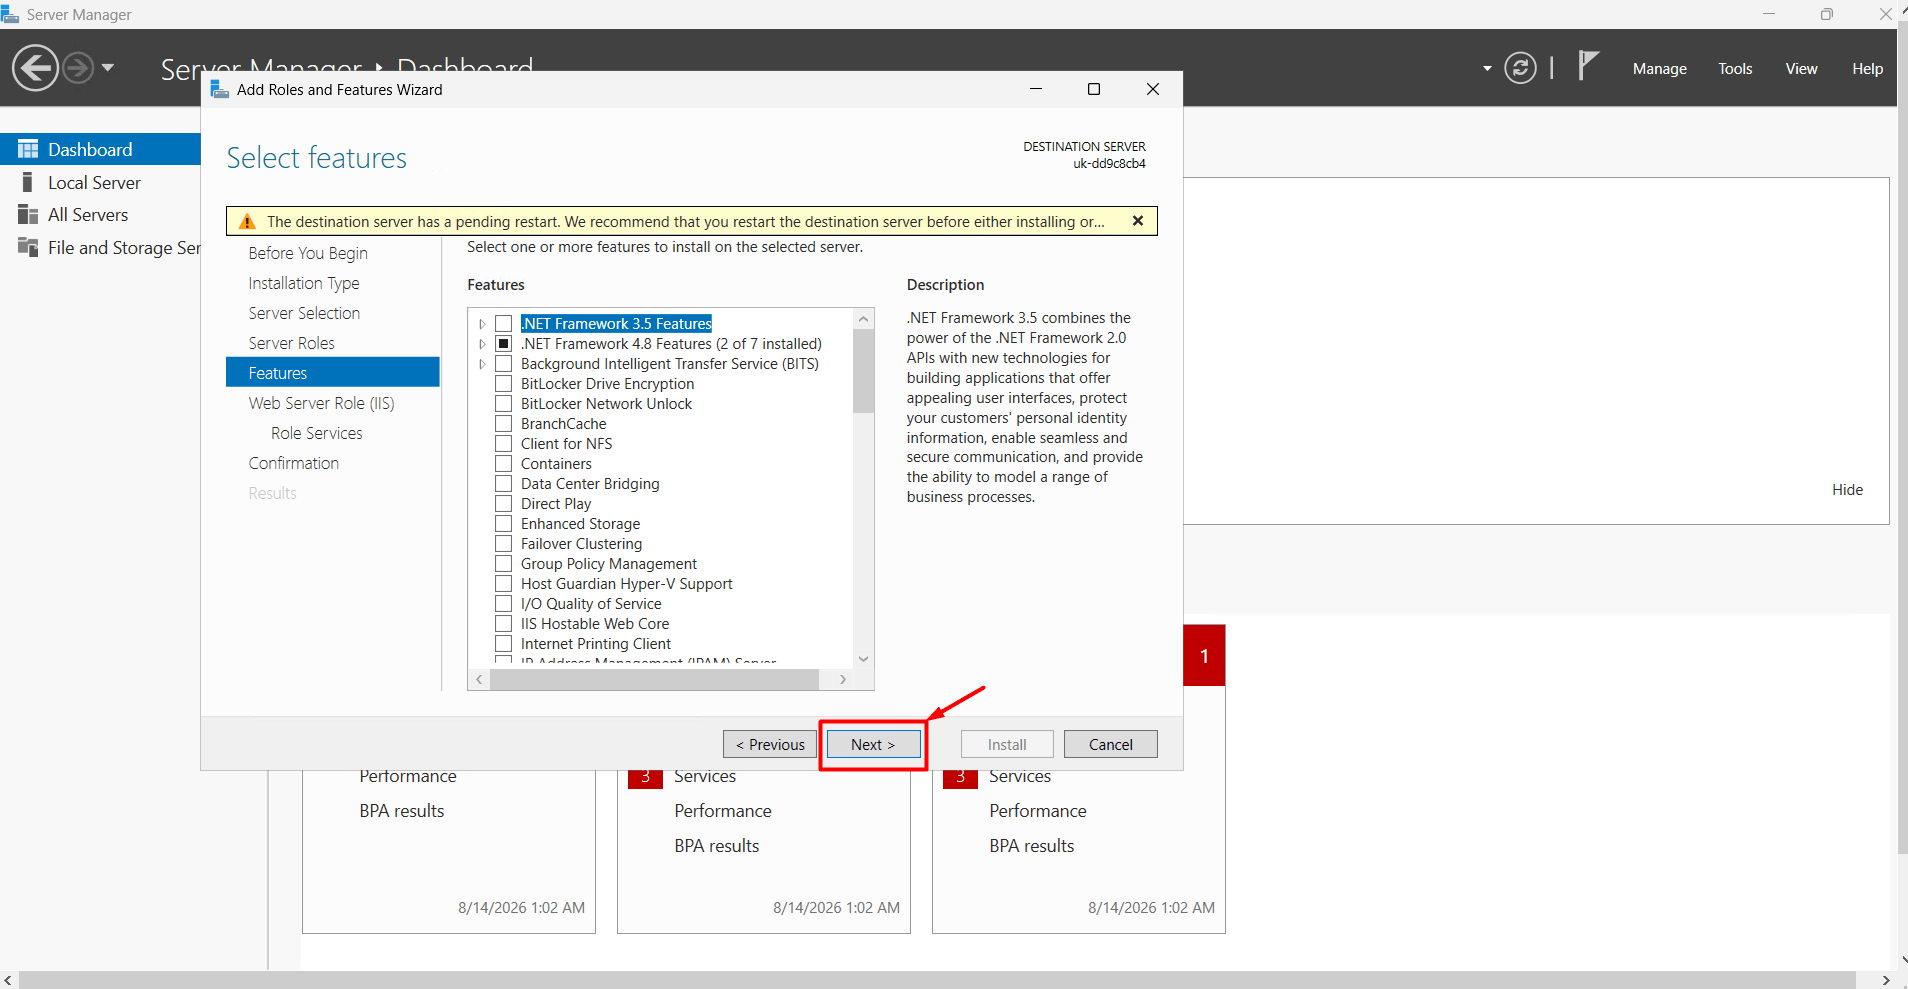1908x989 pixels.
Task: Check Direct Play checkbox
Action: (504, 504)
